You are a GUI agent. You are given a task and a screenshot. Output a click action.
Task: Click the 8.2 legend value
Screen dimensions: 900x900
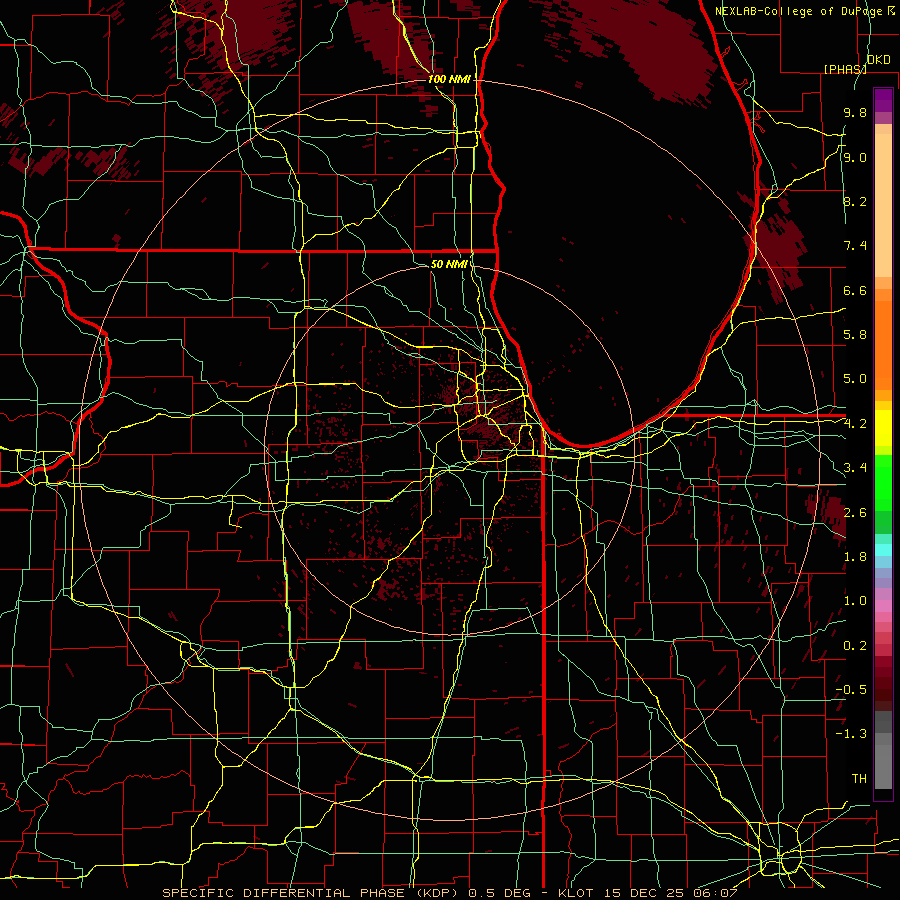pos(855,201)
